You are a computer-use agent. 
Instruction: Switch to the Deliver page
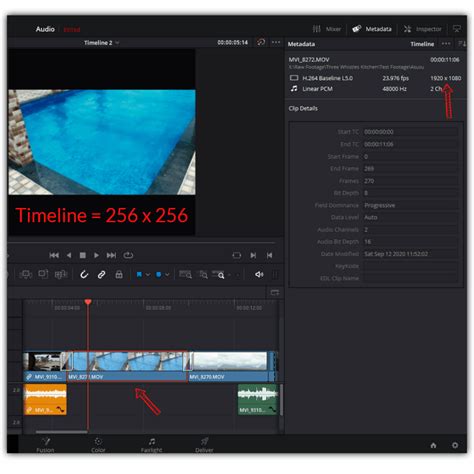pos(204,445)
